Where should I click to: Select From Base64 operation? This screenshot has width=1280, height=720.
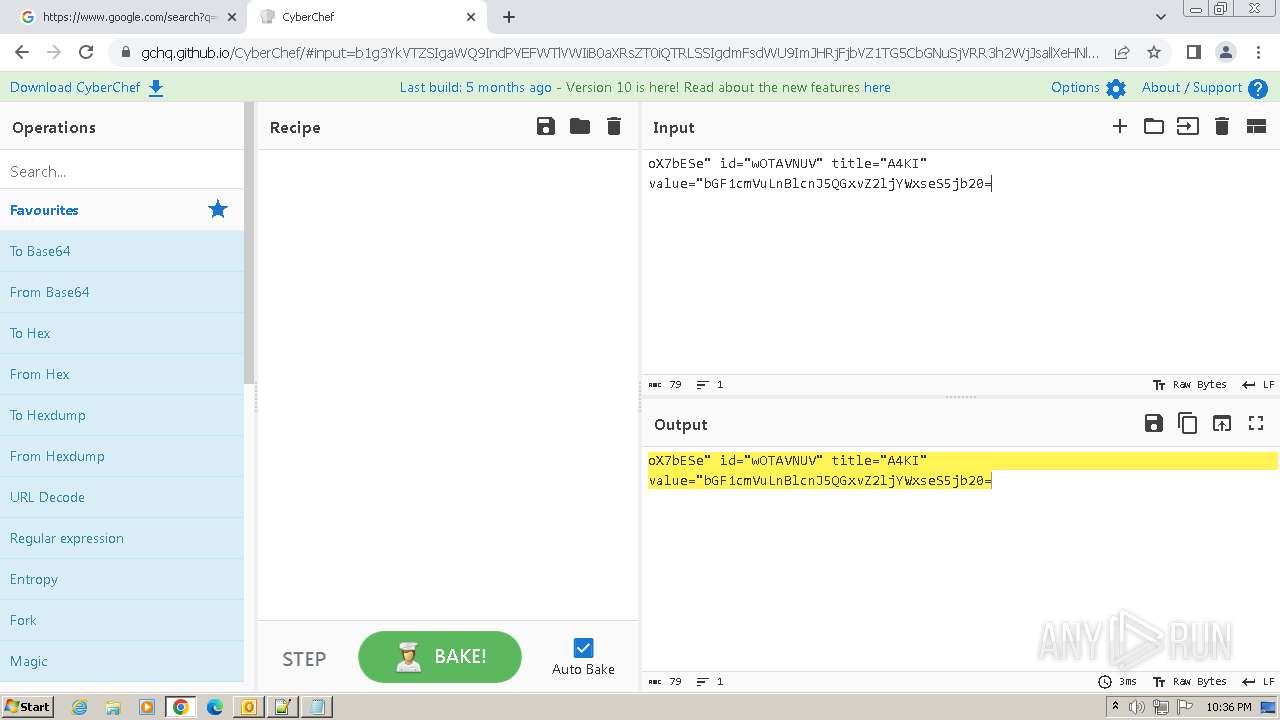click(122, 292)
